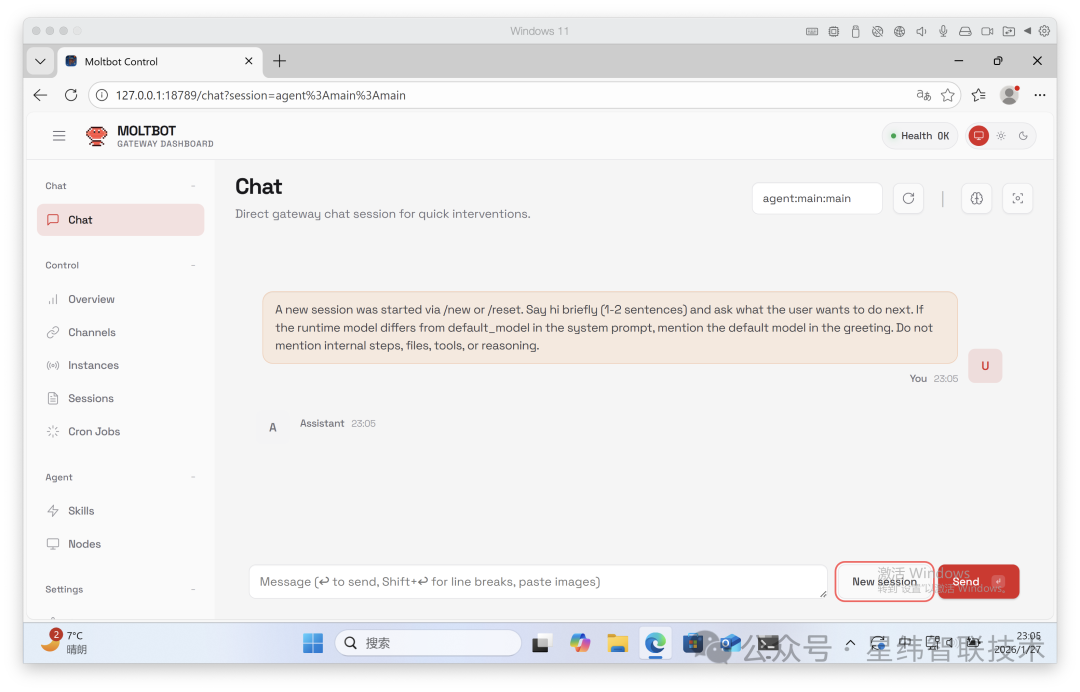The width and height of the screenshot is (1080, 692).
Task: Click the refresh chat data icon
Action: 908,198
